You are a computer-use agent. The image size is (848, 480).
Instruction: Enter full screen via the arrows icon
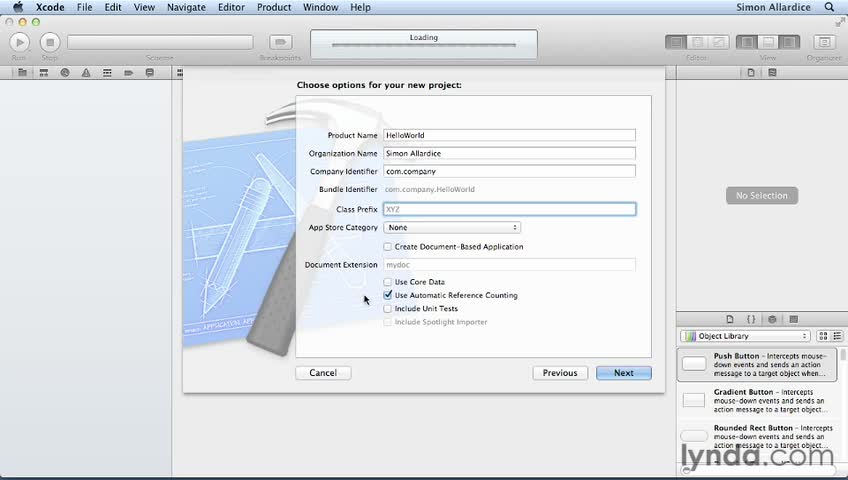(x=840, y=22)
